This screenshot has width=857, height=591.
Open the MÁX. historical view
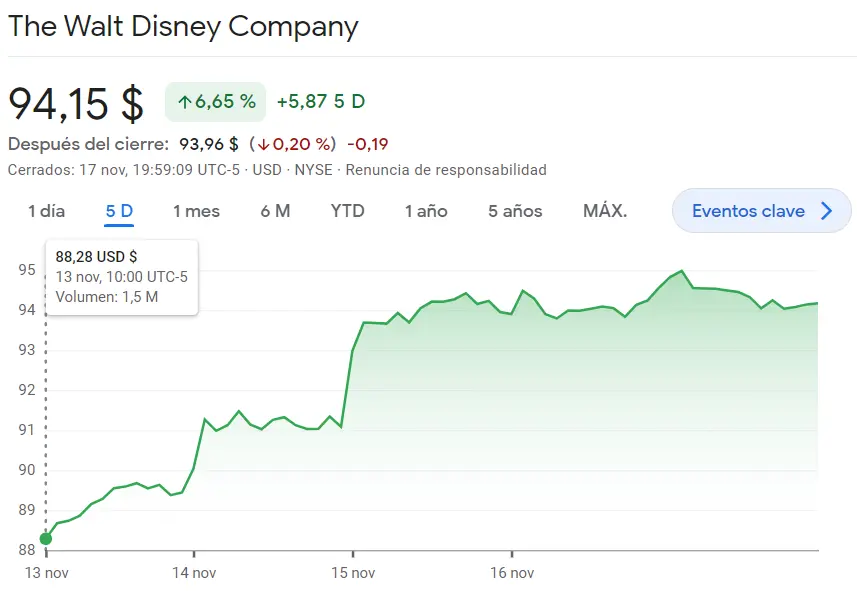coord(604,211)
